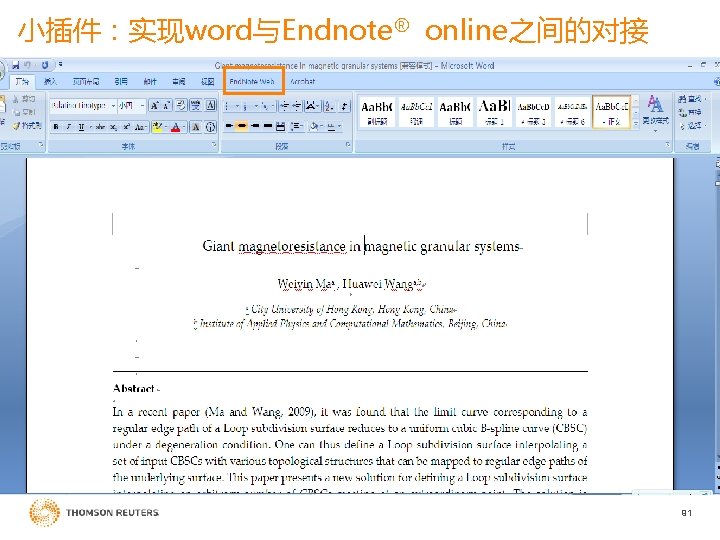Toggle Underline formatting
Viewport: 720px width, 540px height.
click(x=81, y=127)
